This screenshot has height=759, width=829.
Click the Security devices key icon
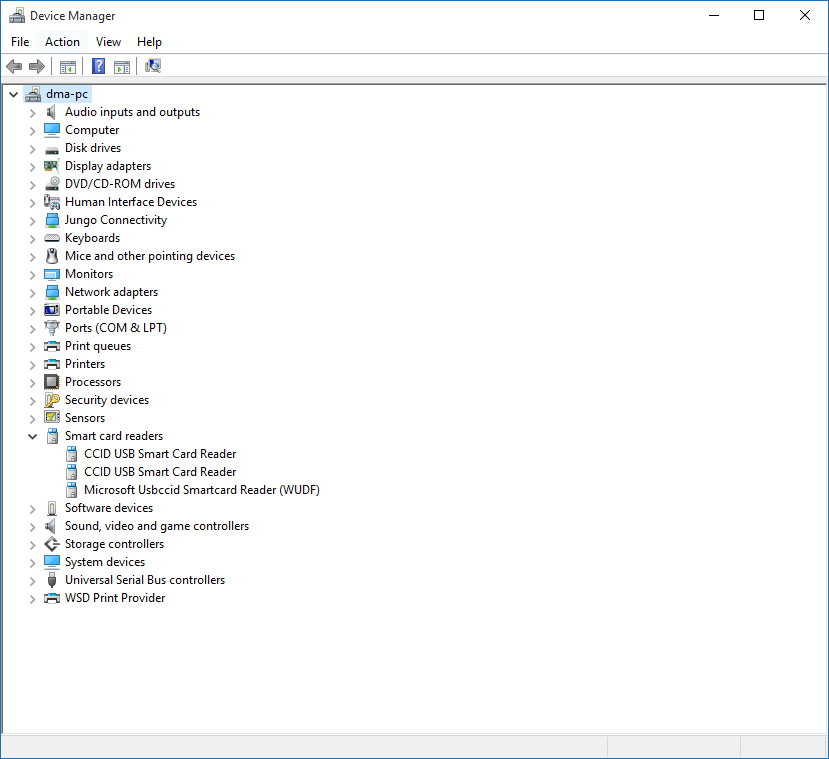tap(52, 400)
